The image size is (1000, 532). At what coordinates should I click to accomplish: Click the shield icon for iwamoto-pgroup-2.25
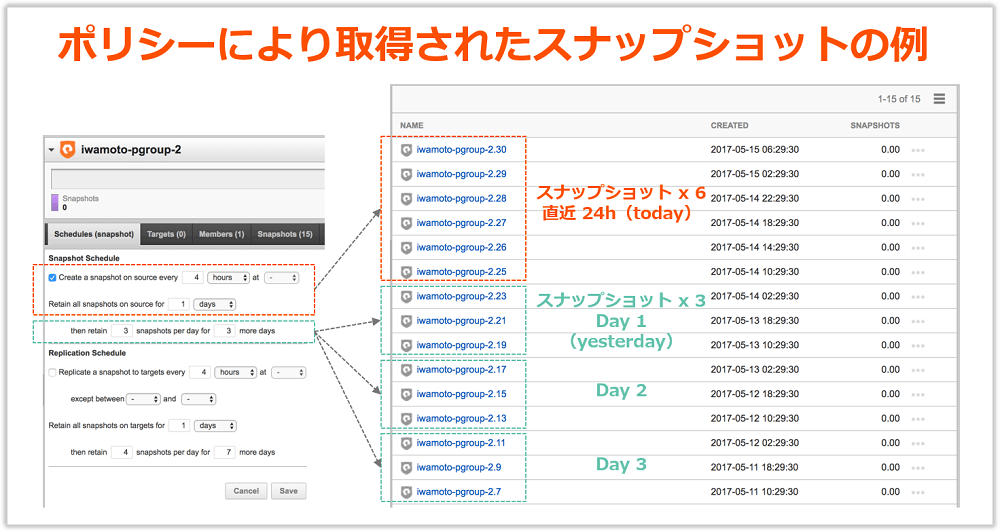point(406,272)
